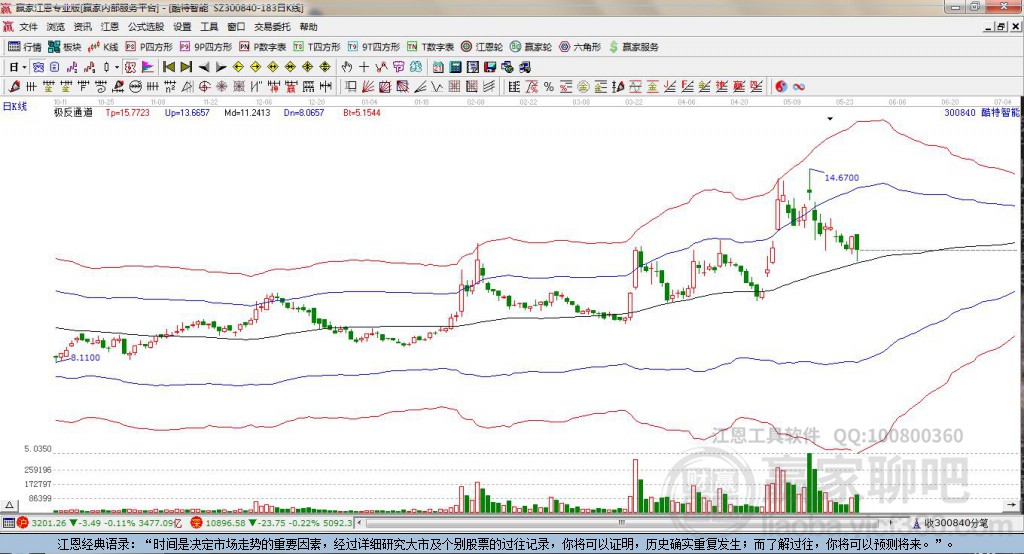Click the black left arrow icon
Screen dimensions: 1024x554
(x=204, y=67)
